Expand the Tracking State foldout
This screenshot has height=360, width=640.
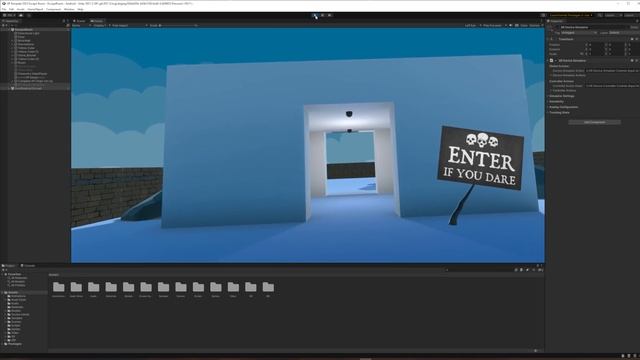point(559,112)
